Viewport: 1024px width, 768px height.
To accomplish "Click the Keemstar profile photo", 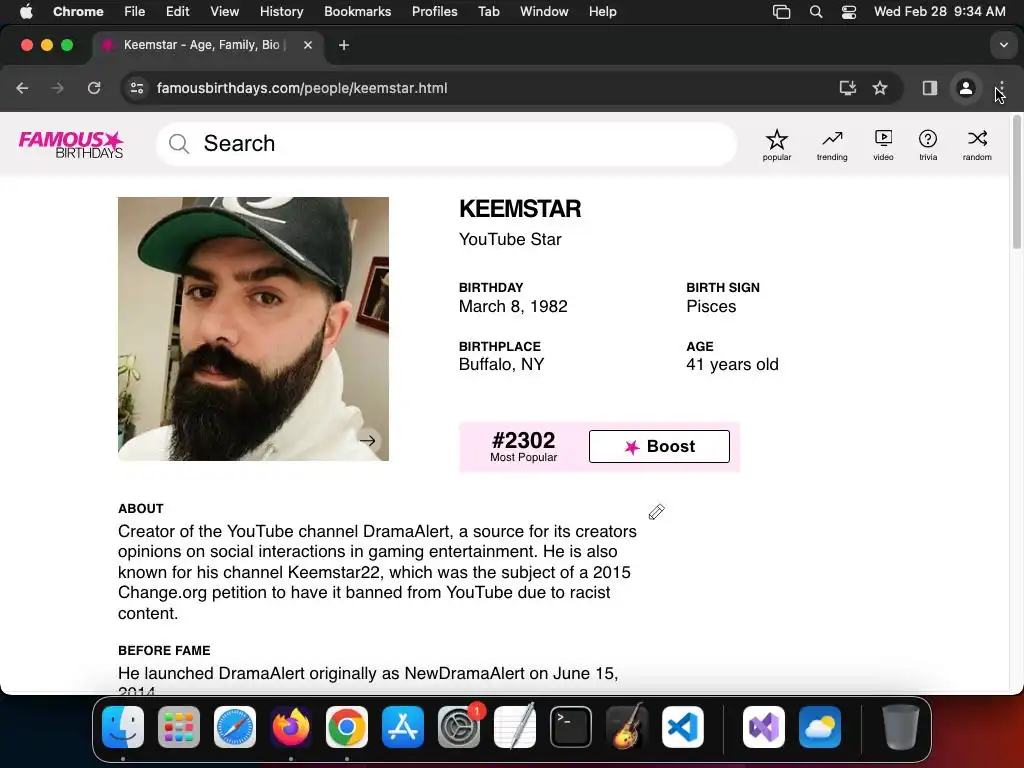I will [x=253, y=328].
